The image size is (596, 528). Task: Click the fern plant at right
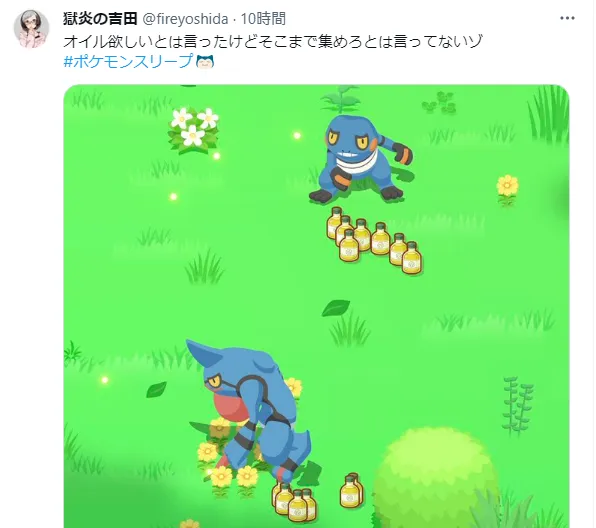pos(518,406)
